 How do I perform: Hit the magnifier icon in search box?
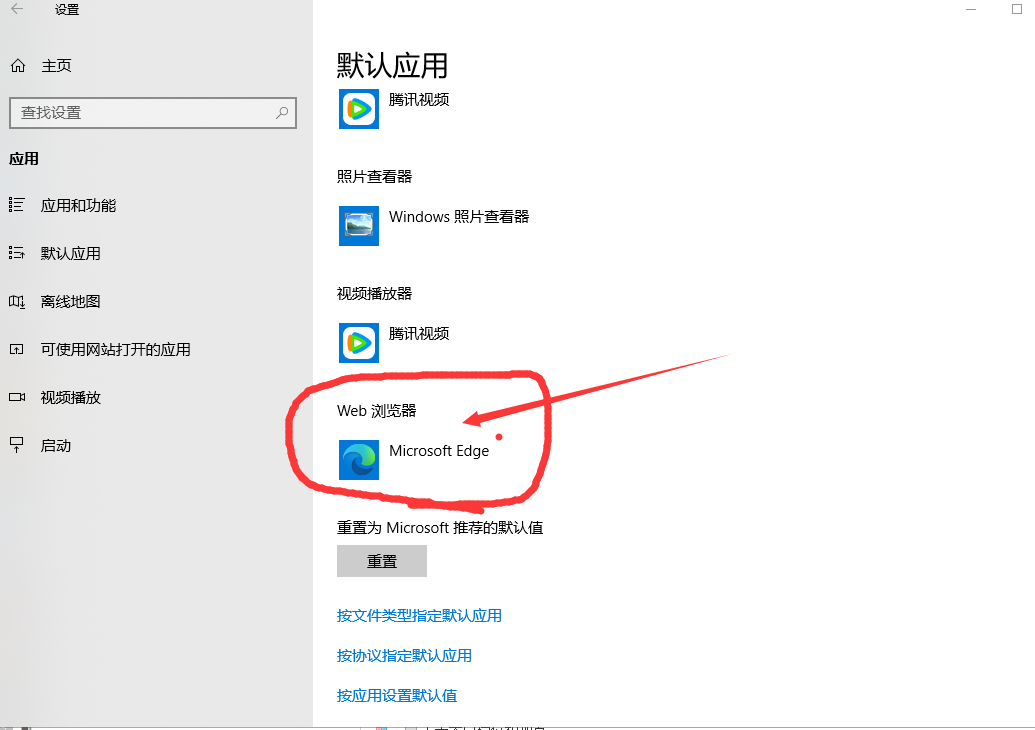pyautogui.click(x=282, y=113)
